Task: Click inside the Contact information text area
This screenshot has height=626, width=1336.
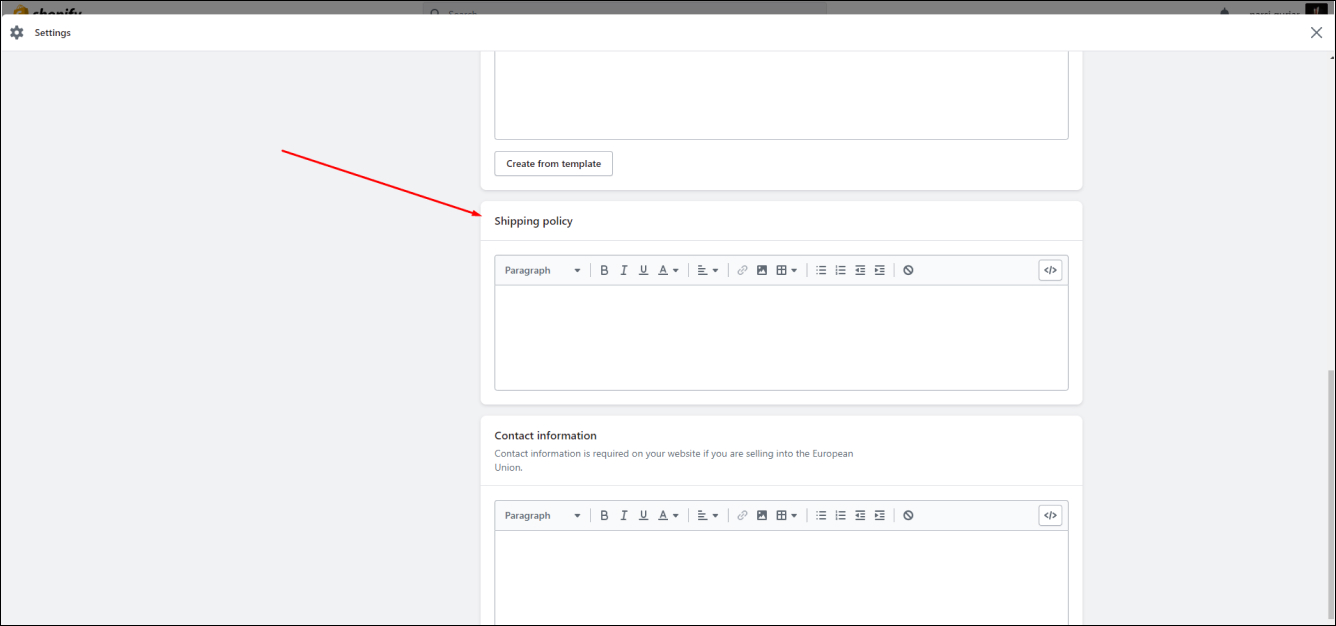Action: pos(781,578)
